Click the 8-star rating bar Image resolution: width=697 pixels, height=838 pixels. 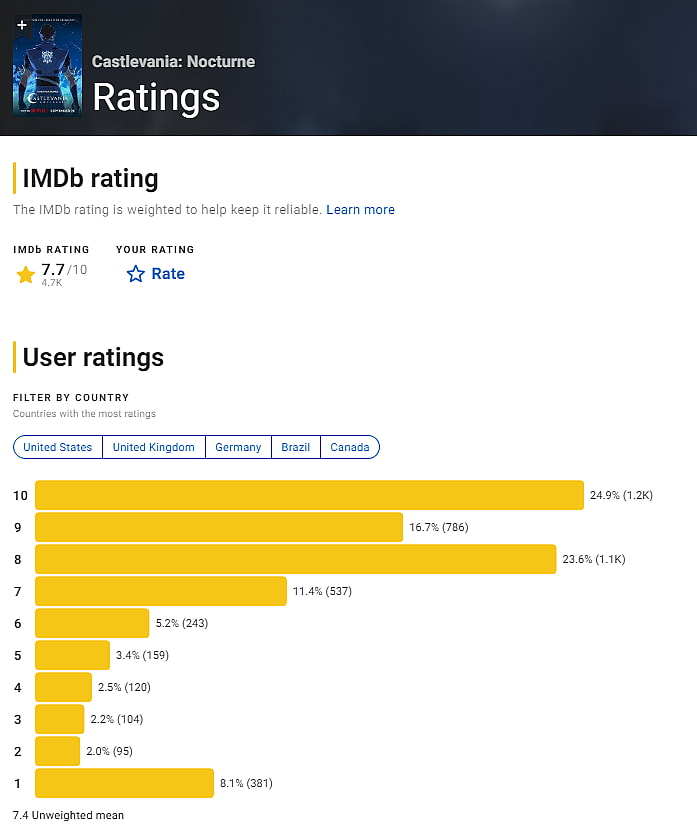pos(295,559)
